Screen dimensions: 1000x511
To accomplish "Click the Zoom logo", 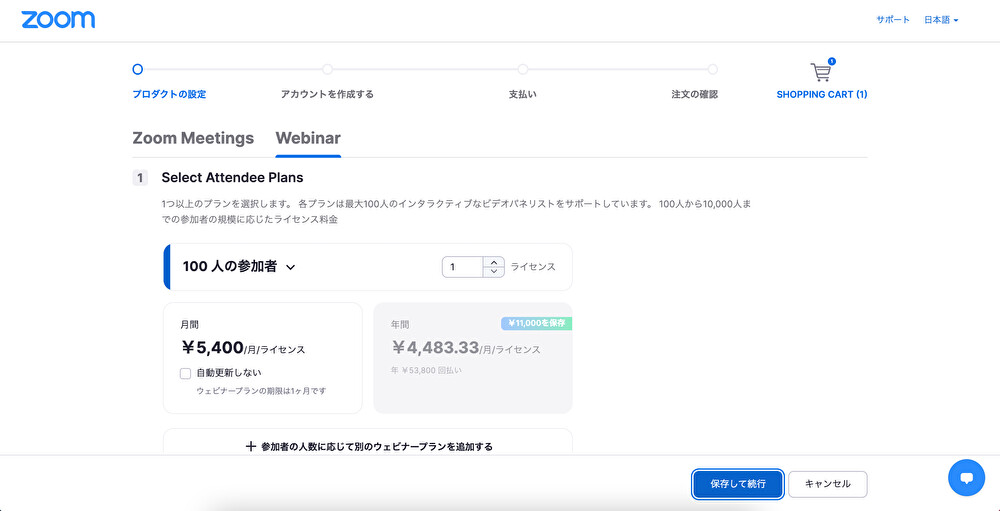I will [58, 20].
